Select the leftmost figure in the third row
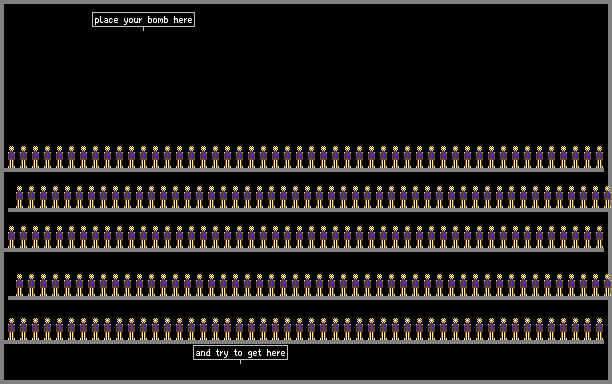Image resolution: width=612 pixels, height=384 pixels. pyautogui.click(x=11, y=237)
